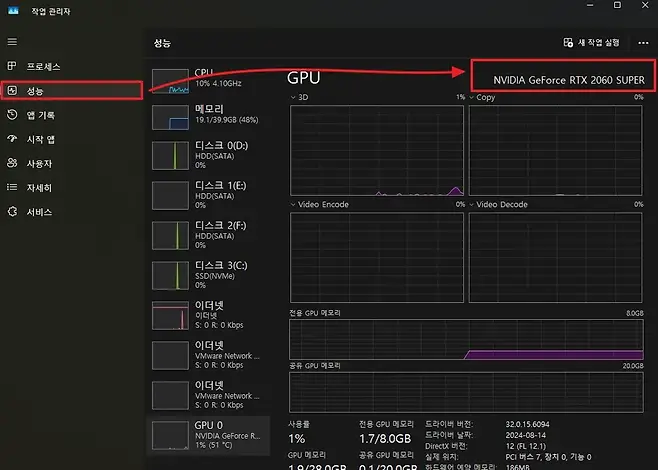
Task: Open the 3D engine dropdown chevron
Action: [293, 97]
